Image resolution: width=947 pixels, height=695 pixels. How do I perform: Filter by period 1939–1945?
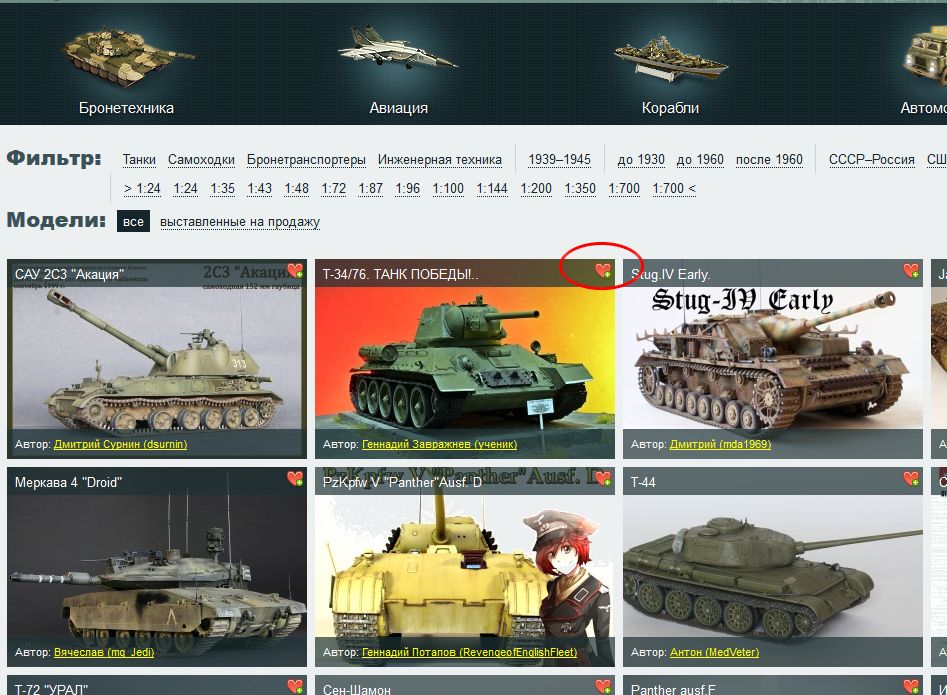559,160
